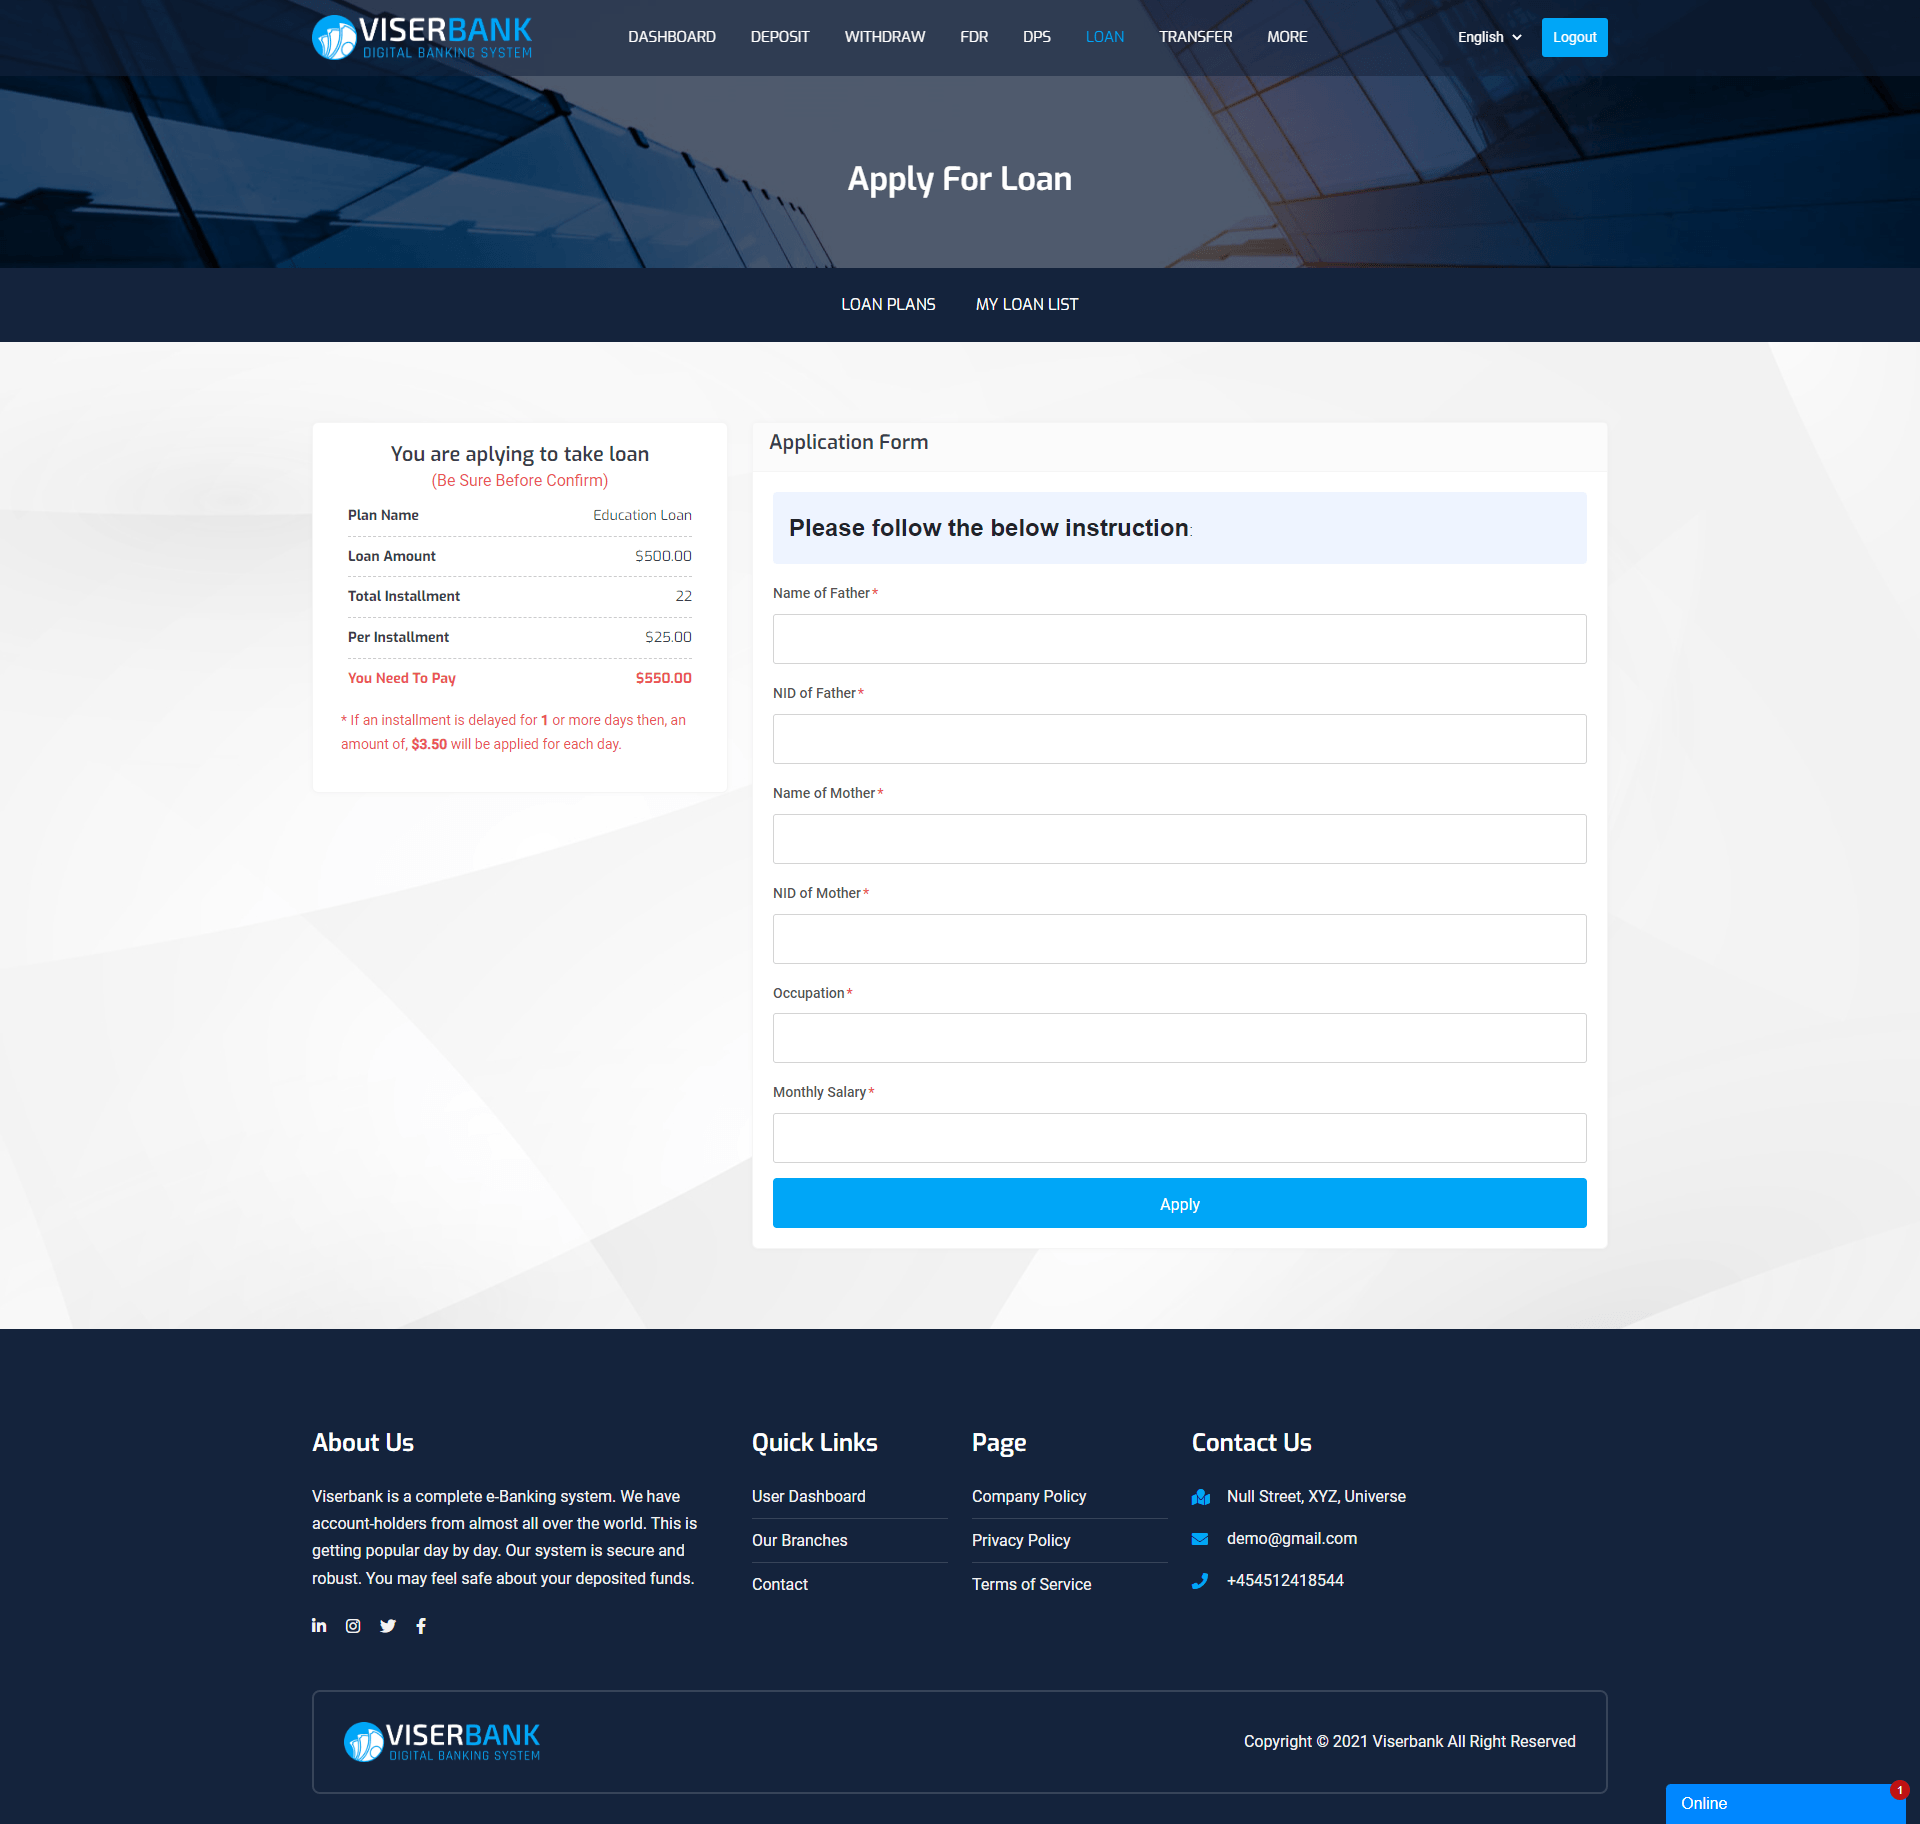1920x1824 pixels.
Task: Click the More navigation menu item
Action: pos(1286,36)
